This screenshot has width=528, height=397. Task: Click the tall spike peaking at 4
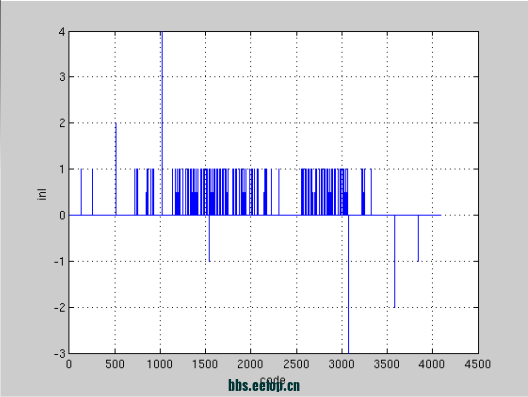coord(162,123)
